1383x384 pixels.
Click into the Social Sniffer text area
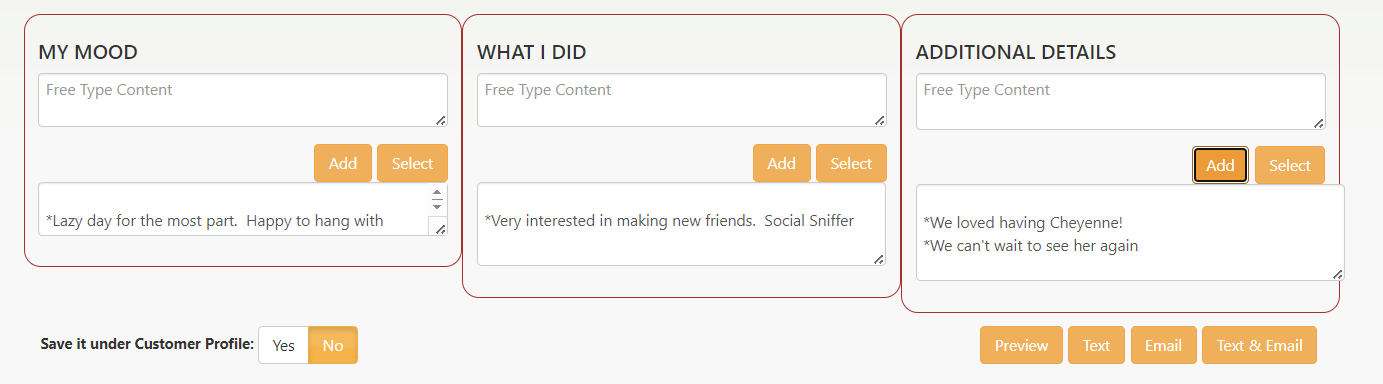682,224
